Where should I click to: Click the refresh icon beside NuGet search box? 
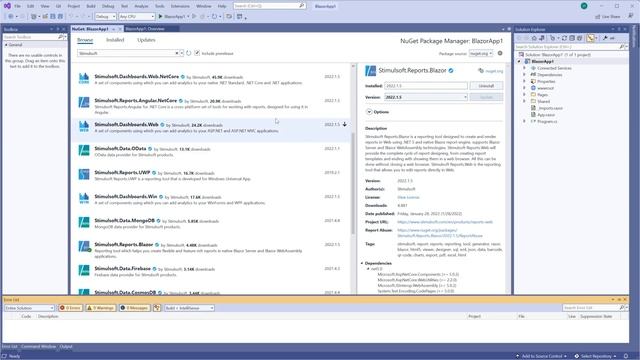[x=189, y=53]
